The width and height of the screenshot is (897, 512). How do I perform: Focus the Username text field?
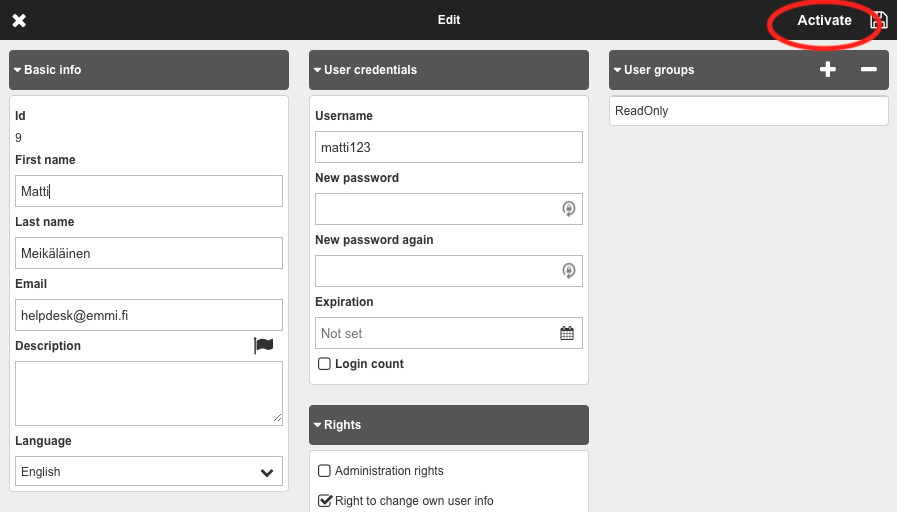[448, 147]
